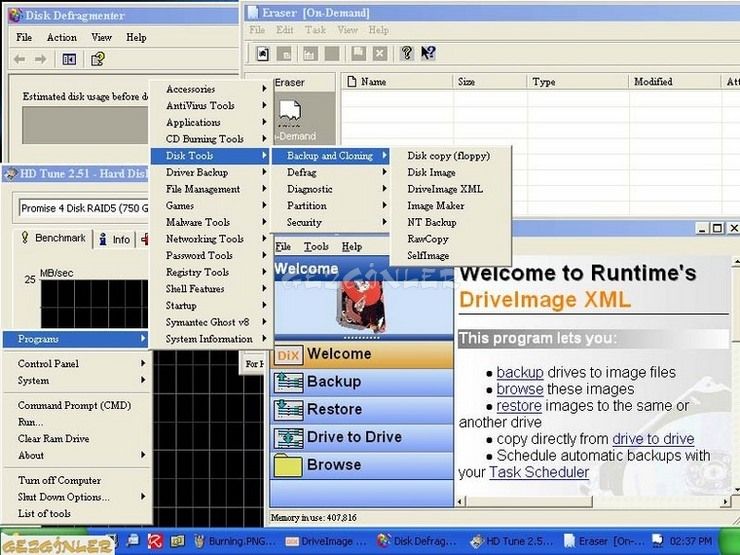This screenshot has width=740, height=555.
Task: Expand CD Burning Tools submenu
Action: click(211, 139)
